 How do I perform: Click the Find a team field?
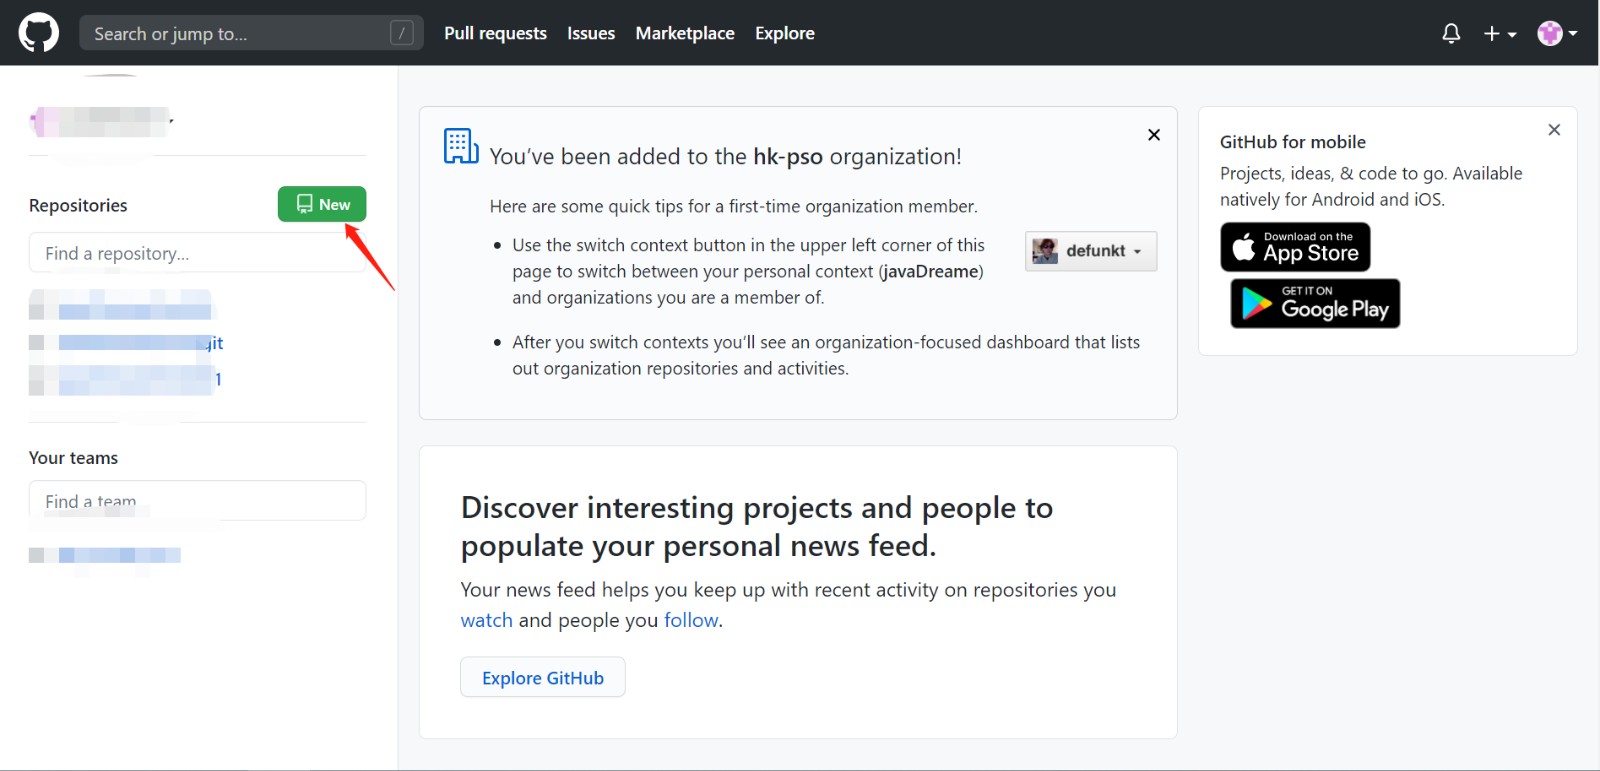pyautogui.click(x=197, y=501)
